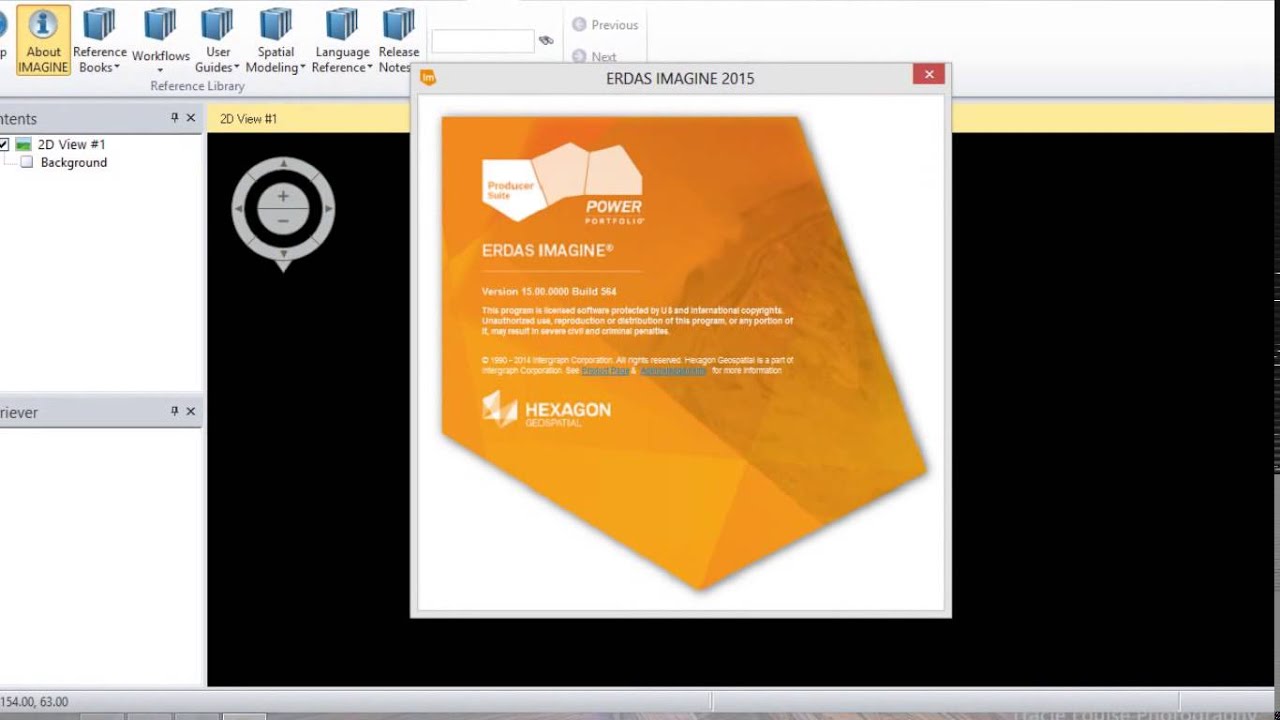Close the ERDAS IMAGINE 2015 dialog
Screen dimensions: 1280x720
929,74
